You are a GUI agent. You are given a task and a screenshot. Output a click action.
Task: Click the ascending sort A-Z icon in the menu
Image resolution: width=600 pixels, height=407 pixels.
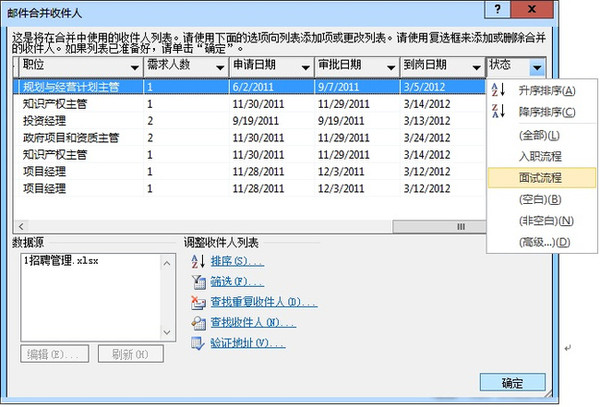497,91
